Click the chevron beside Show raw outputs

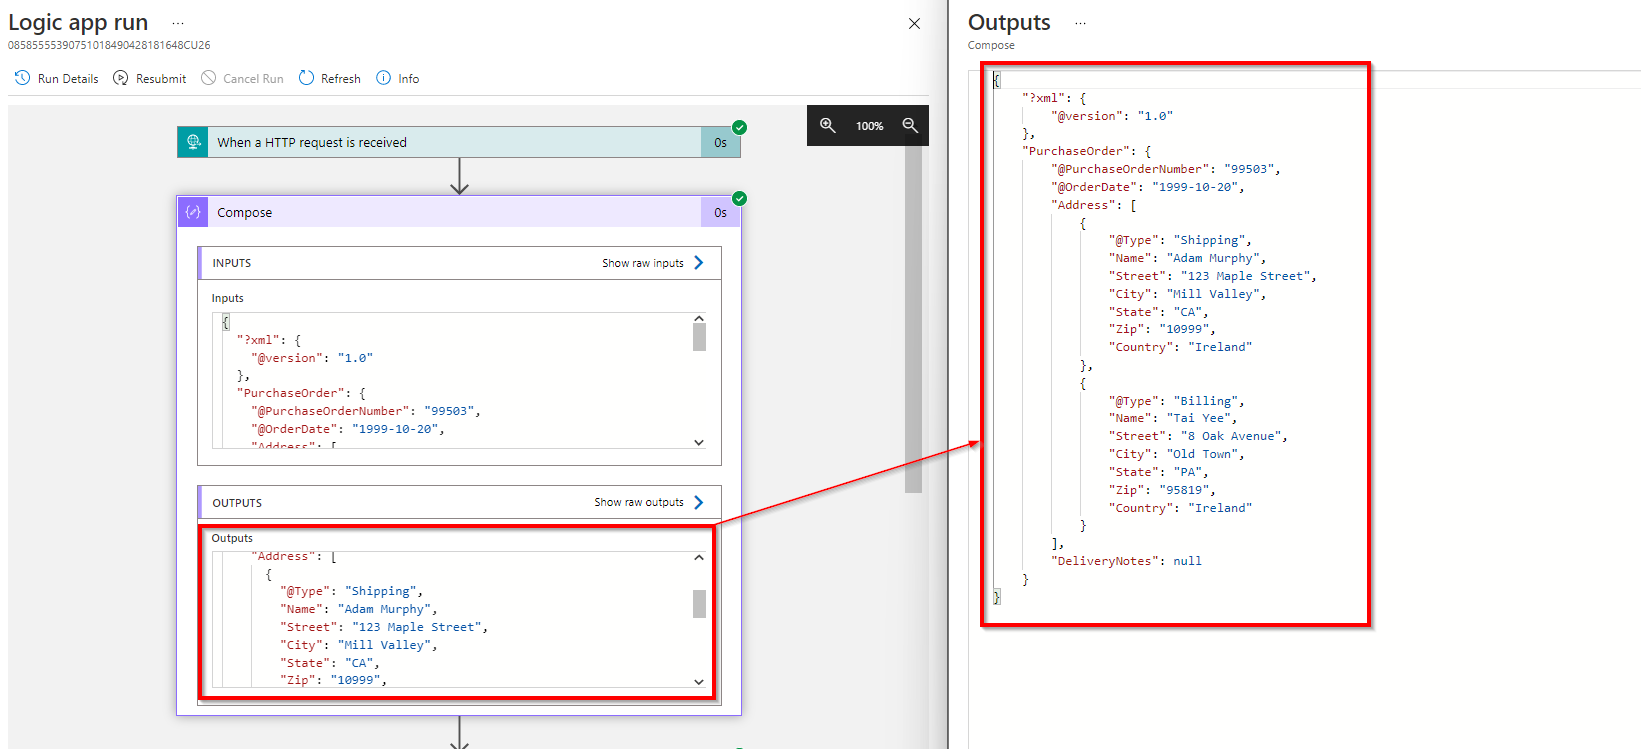pos(699,502)
